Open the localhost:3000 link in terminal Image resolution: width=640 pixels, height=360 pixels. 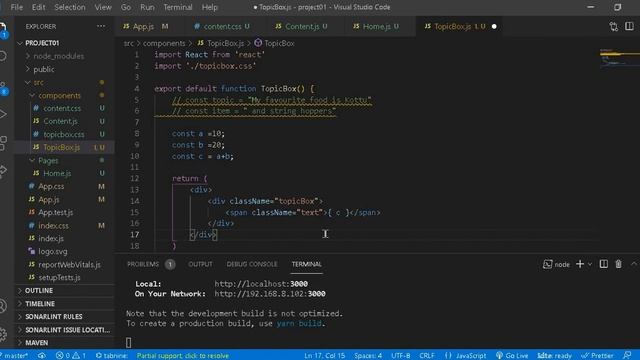coord(261,284)
